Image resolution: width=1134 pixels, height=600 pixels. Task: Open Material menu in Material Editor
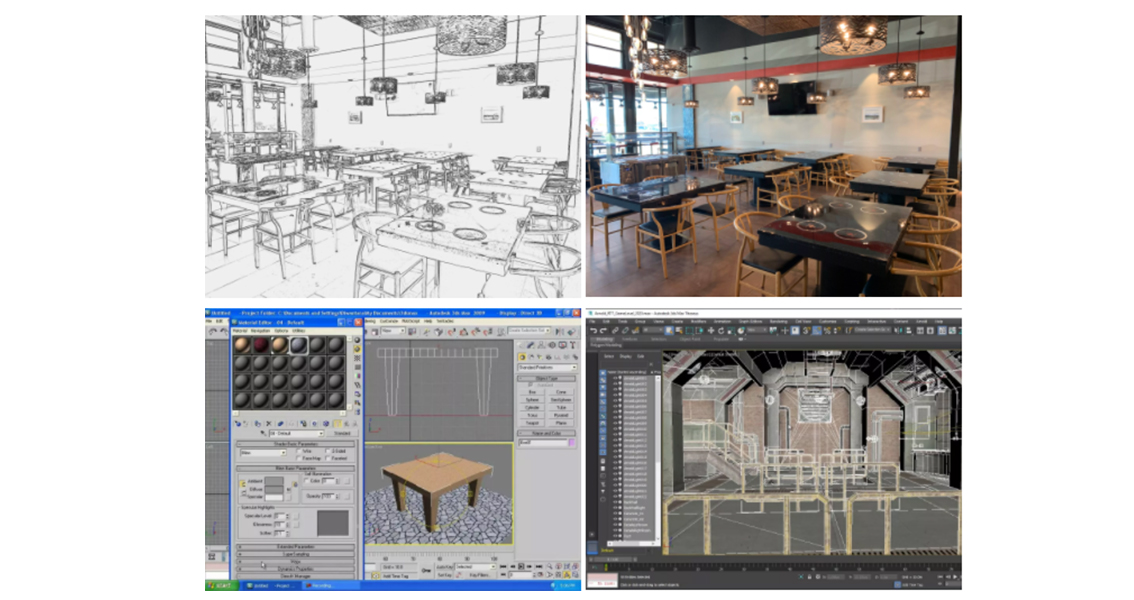[240, 330]
